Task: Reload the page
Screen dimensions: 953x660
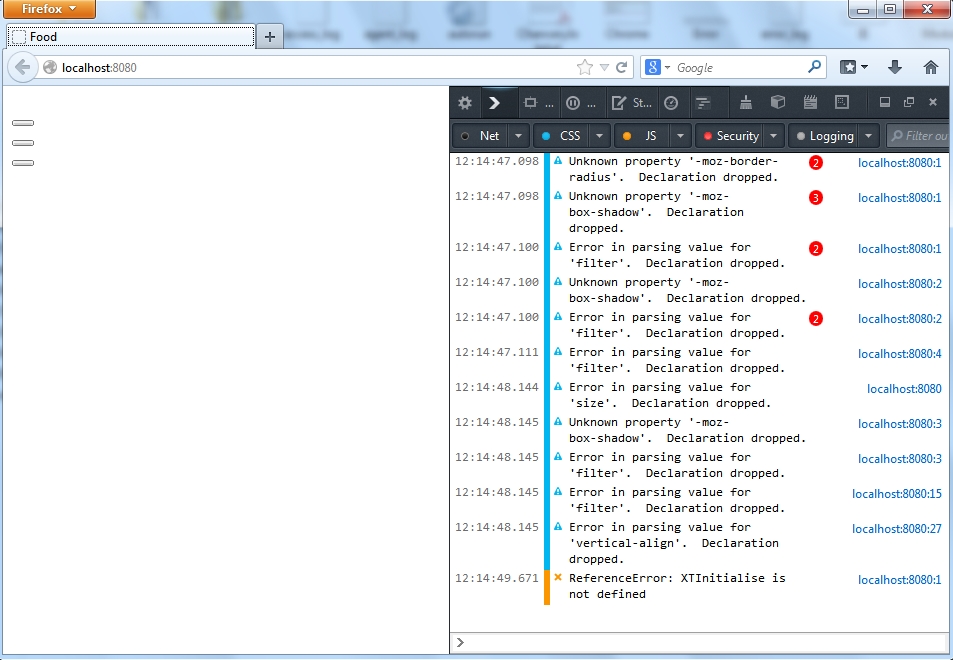Action: click(x=621, y=67)
